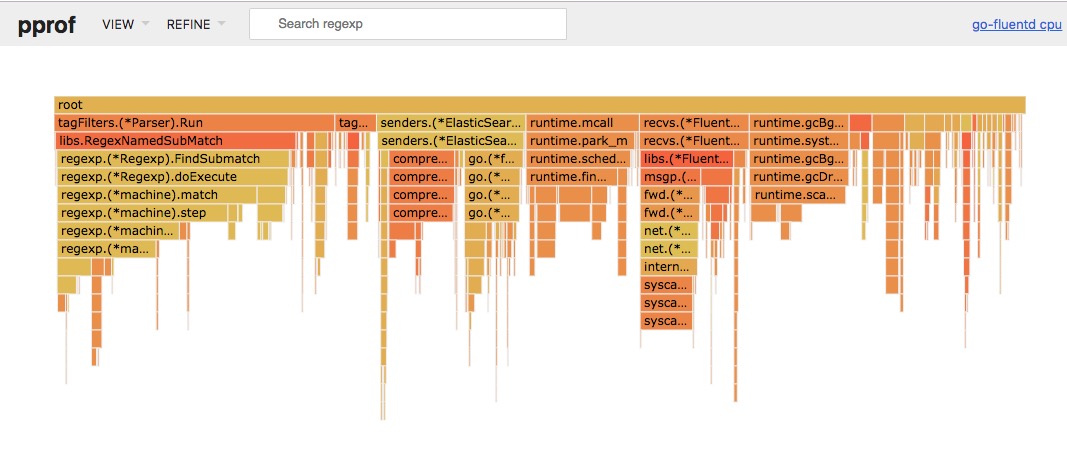This screenshot has height=467, width=1067.
Task: Select the regexp.(*machine).match frame
Action: [x=170, y=195]
